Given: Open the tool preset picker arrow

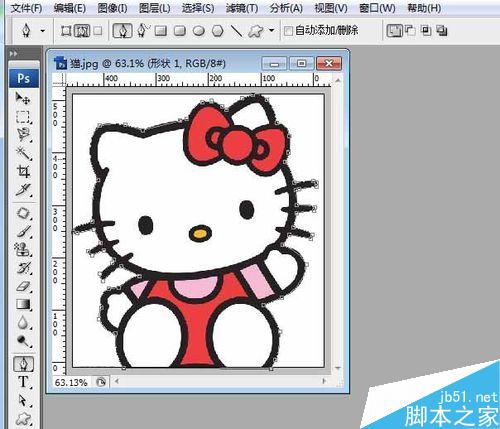Looking at the screenshot, I should click(43, 31).
